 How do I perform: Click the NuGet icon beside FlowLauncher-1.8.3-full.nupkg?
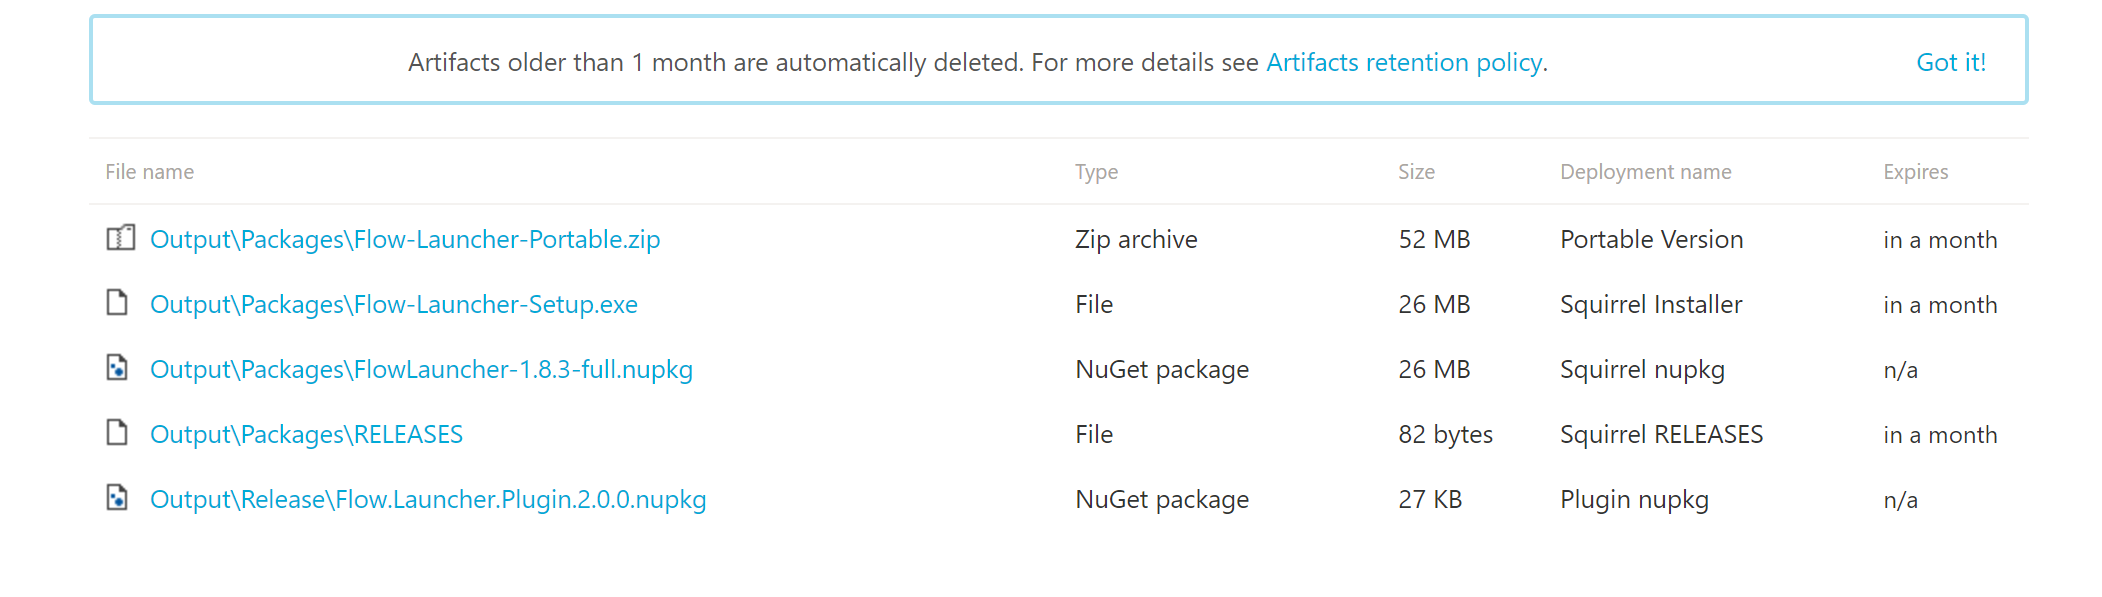117,368
